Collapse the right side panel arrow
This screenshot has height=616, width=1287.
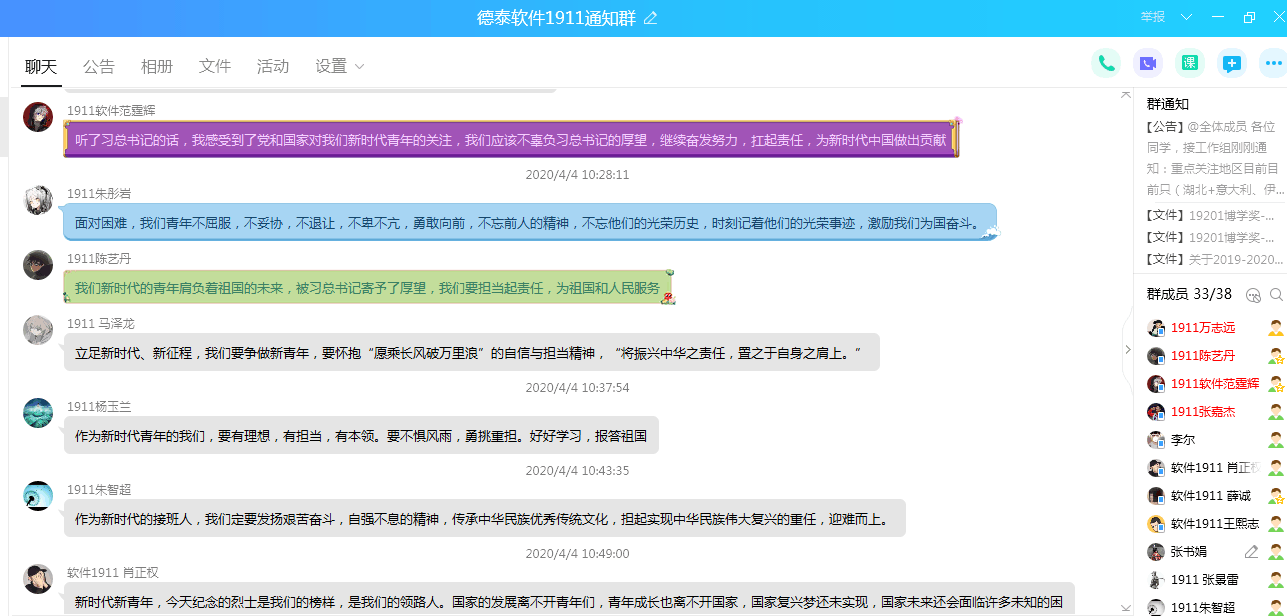click(x=1128, y=350)
